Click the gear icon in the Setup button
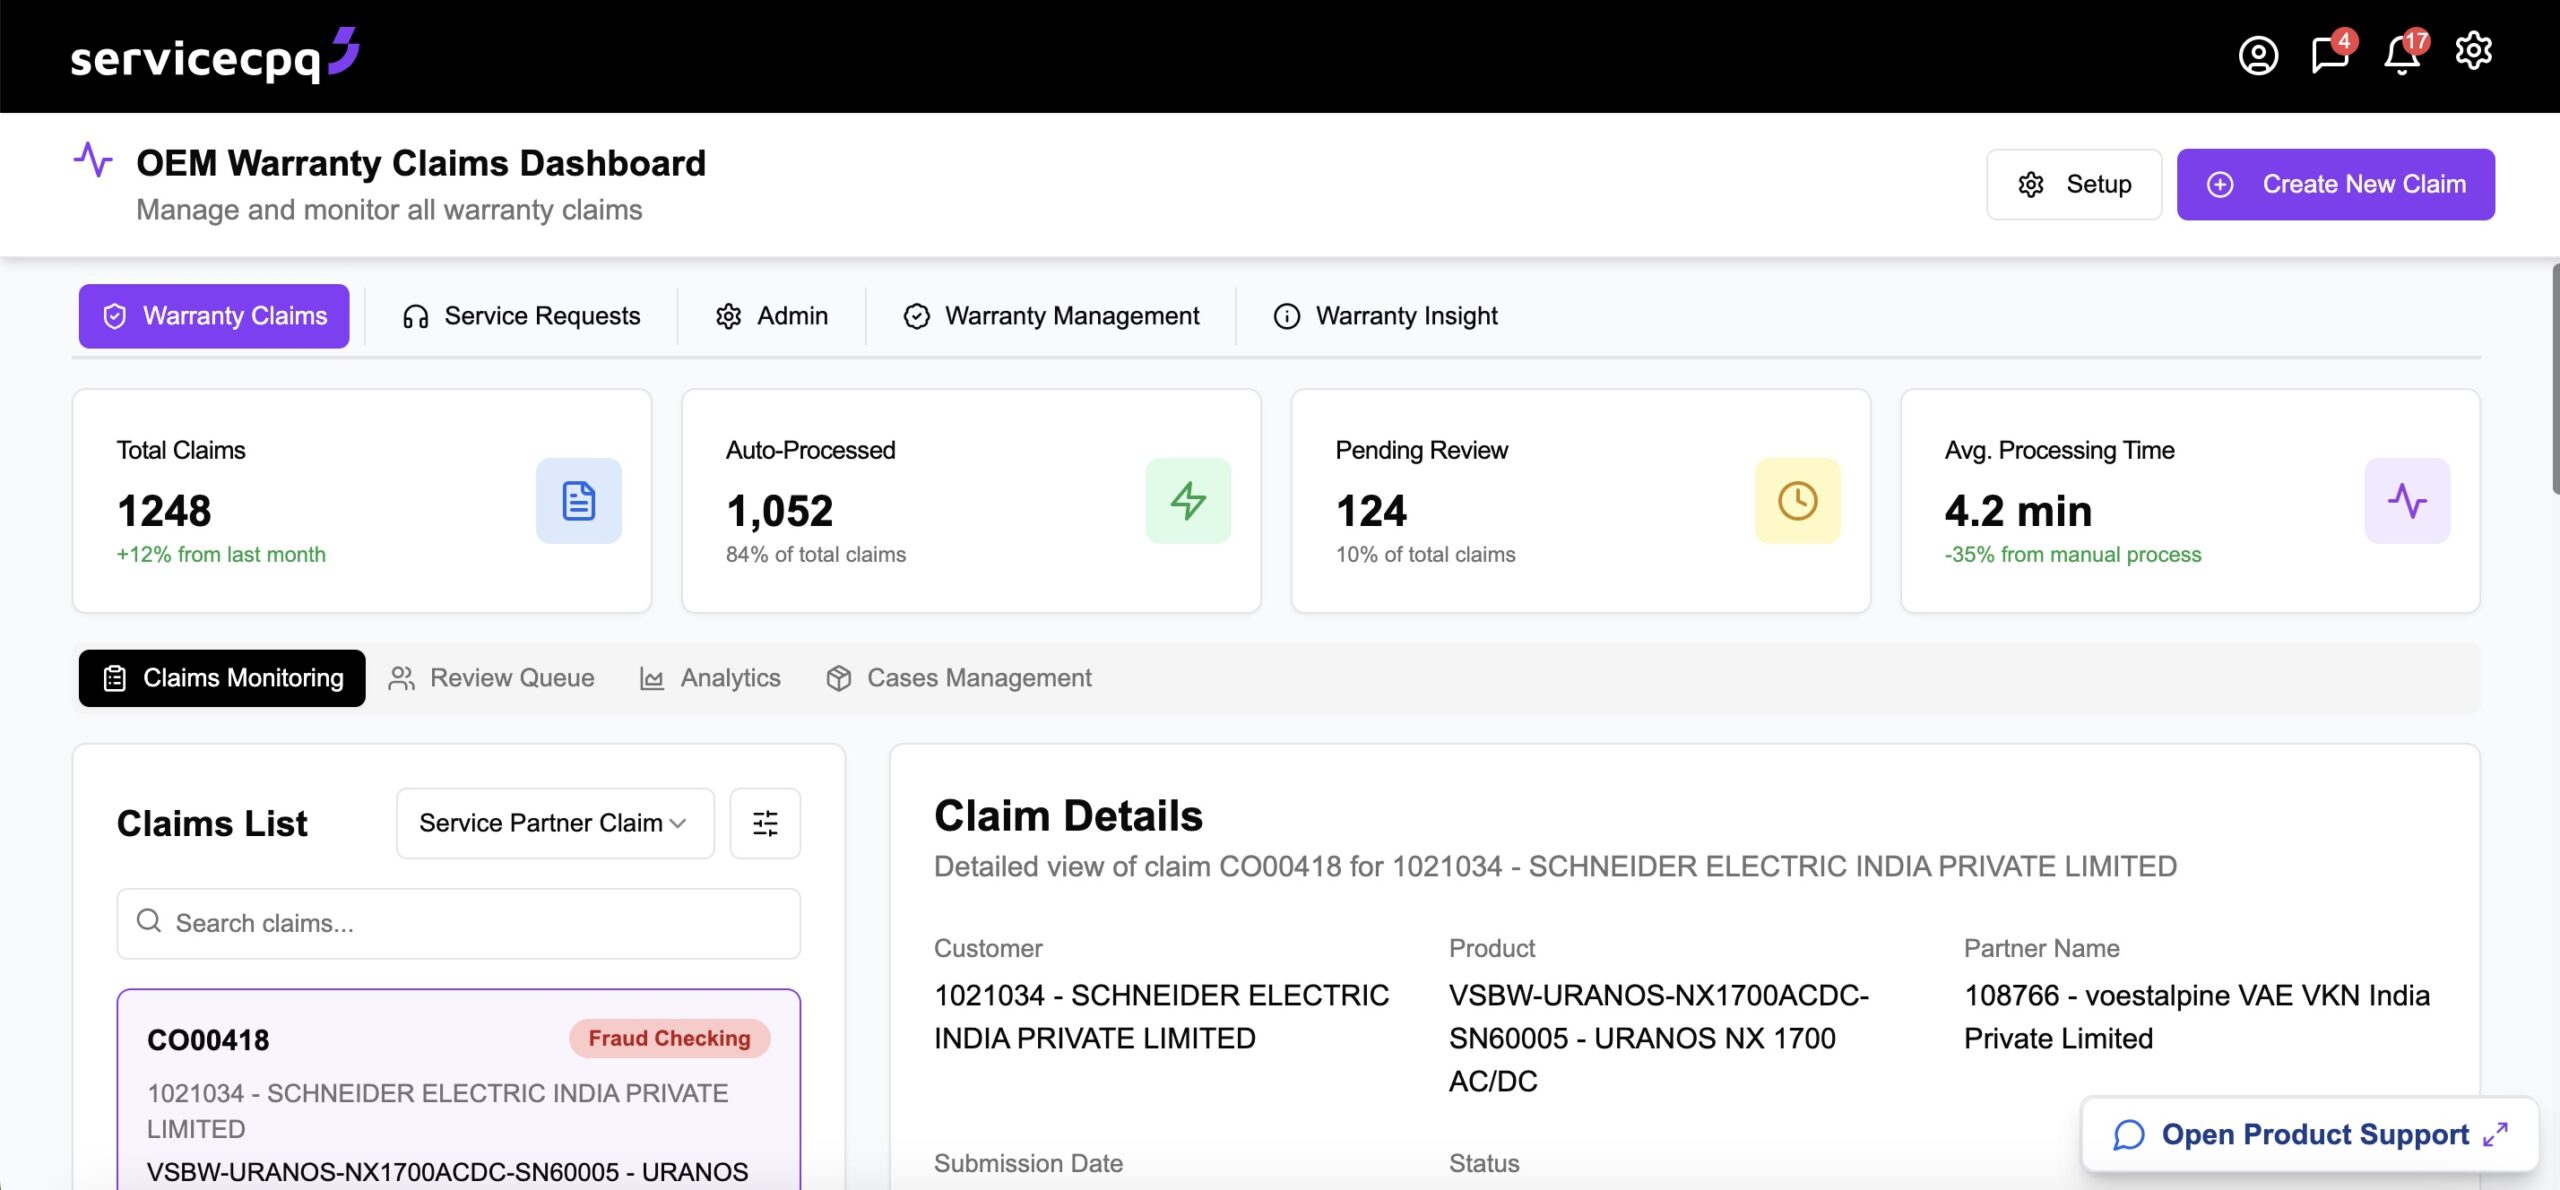 click(x=2031, y=185)
